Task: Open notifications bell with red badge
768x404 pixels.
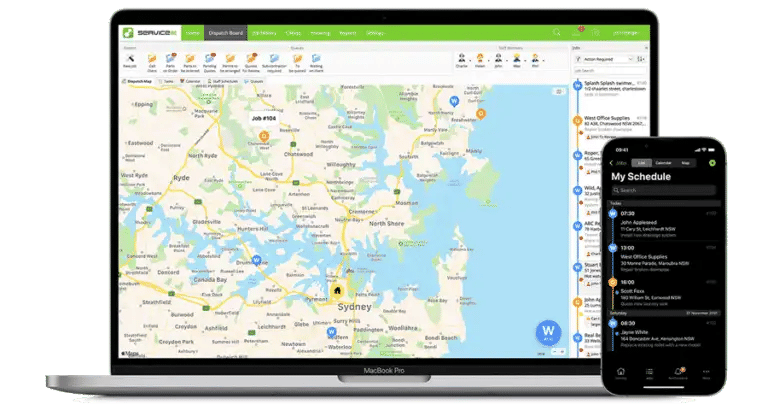Action: click(x=577, y=32)
